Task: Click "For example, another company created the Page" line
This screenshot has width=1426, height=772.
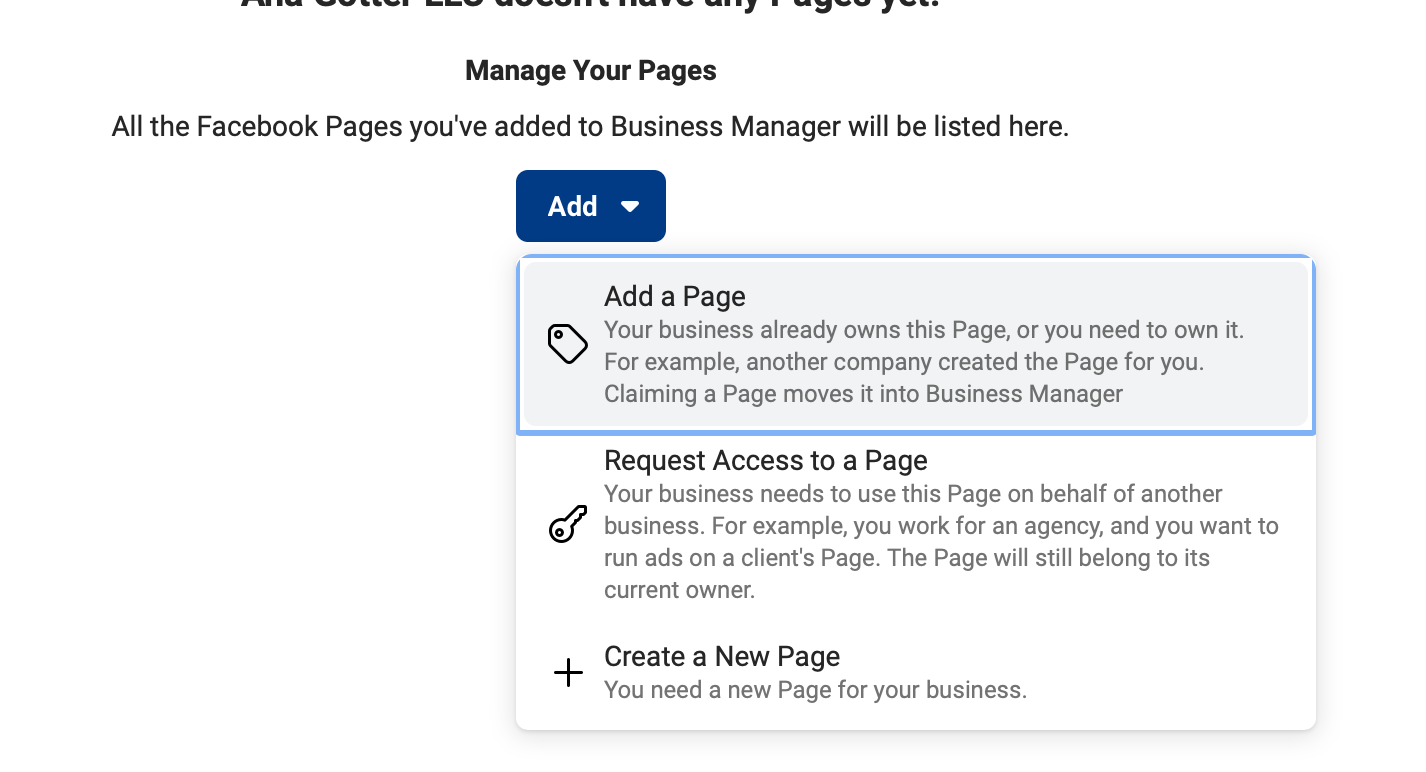Action: (x=903, y=362)
